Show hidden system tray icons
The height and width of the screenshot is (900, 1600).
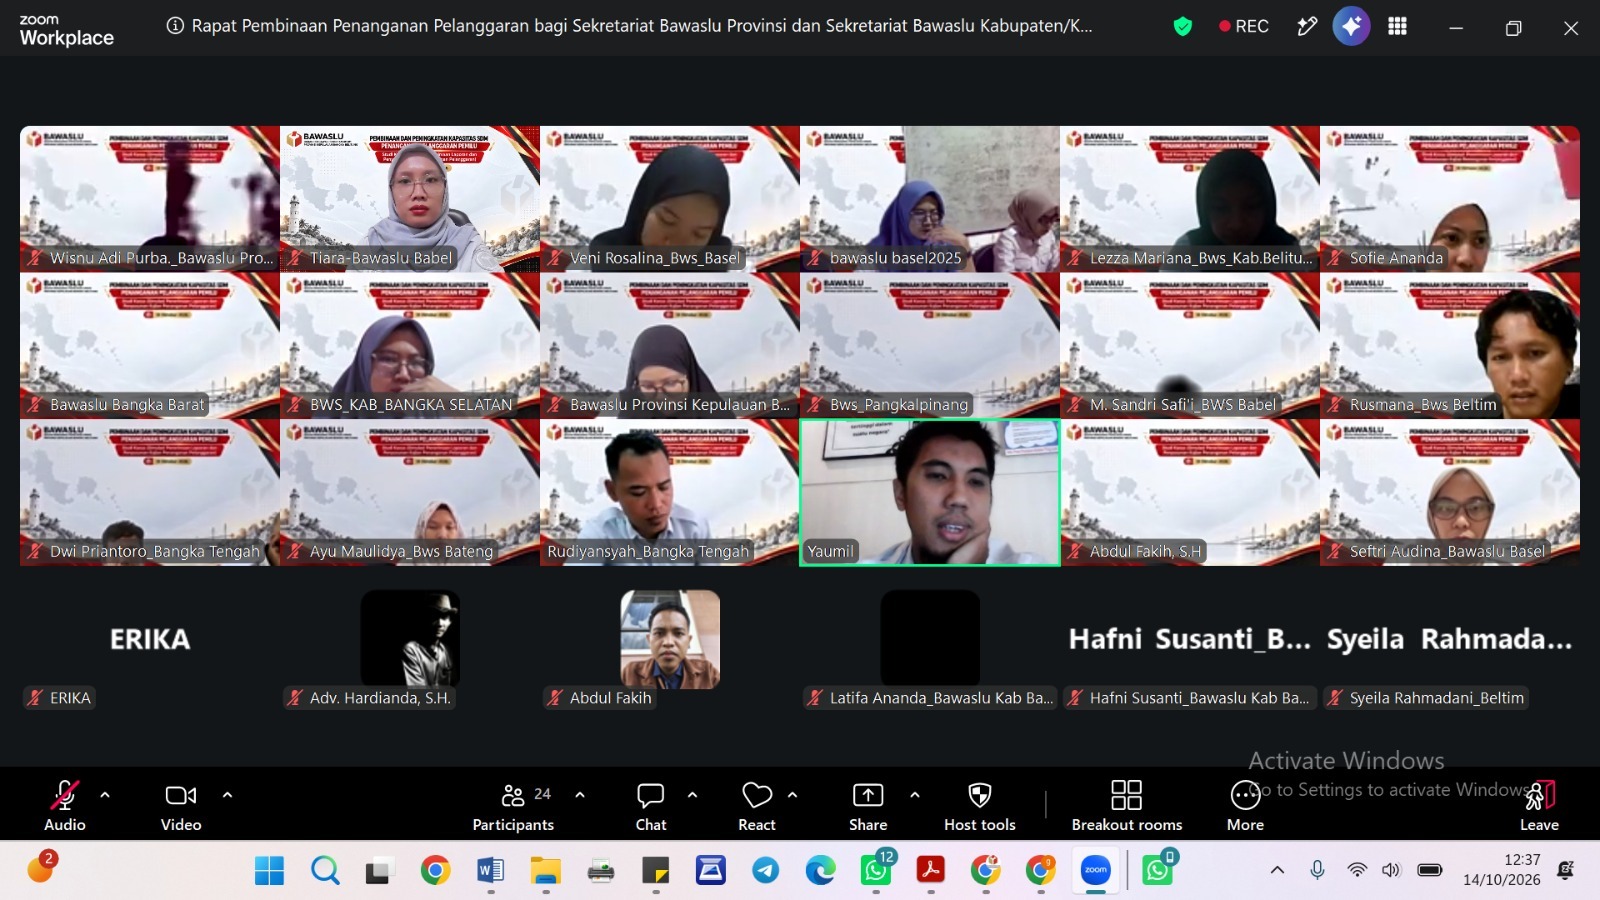pos(1277,870)
